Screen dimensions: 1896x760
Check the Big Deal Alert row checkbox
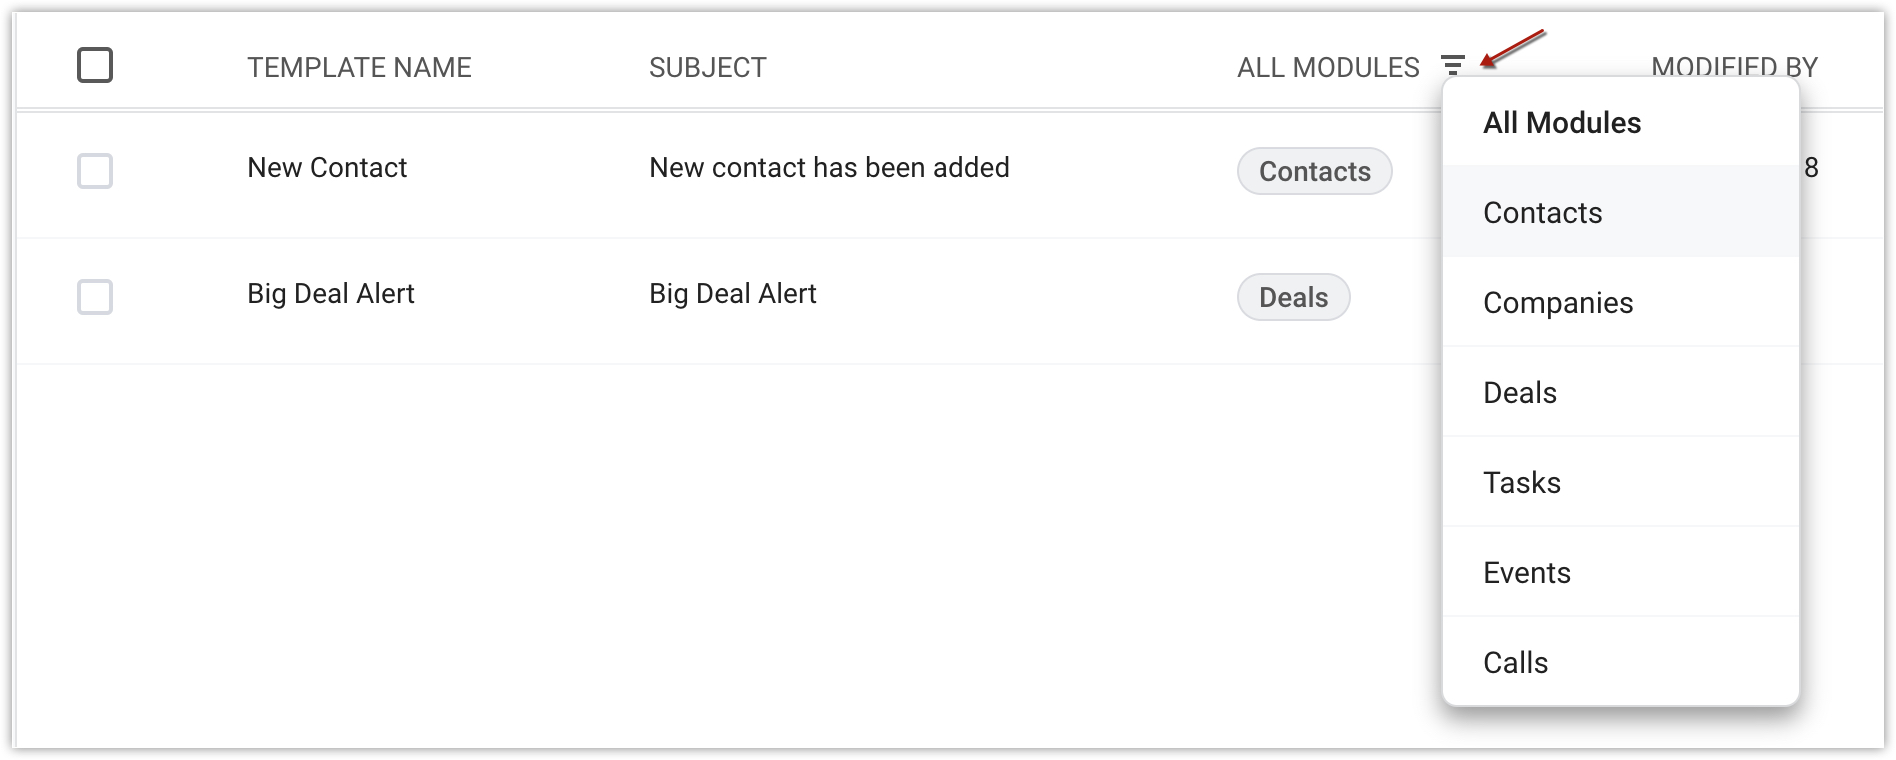(95, 297)
